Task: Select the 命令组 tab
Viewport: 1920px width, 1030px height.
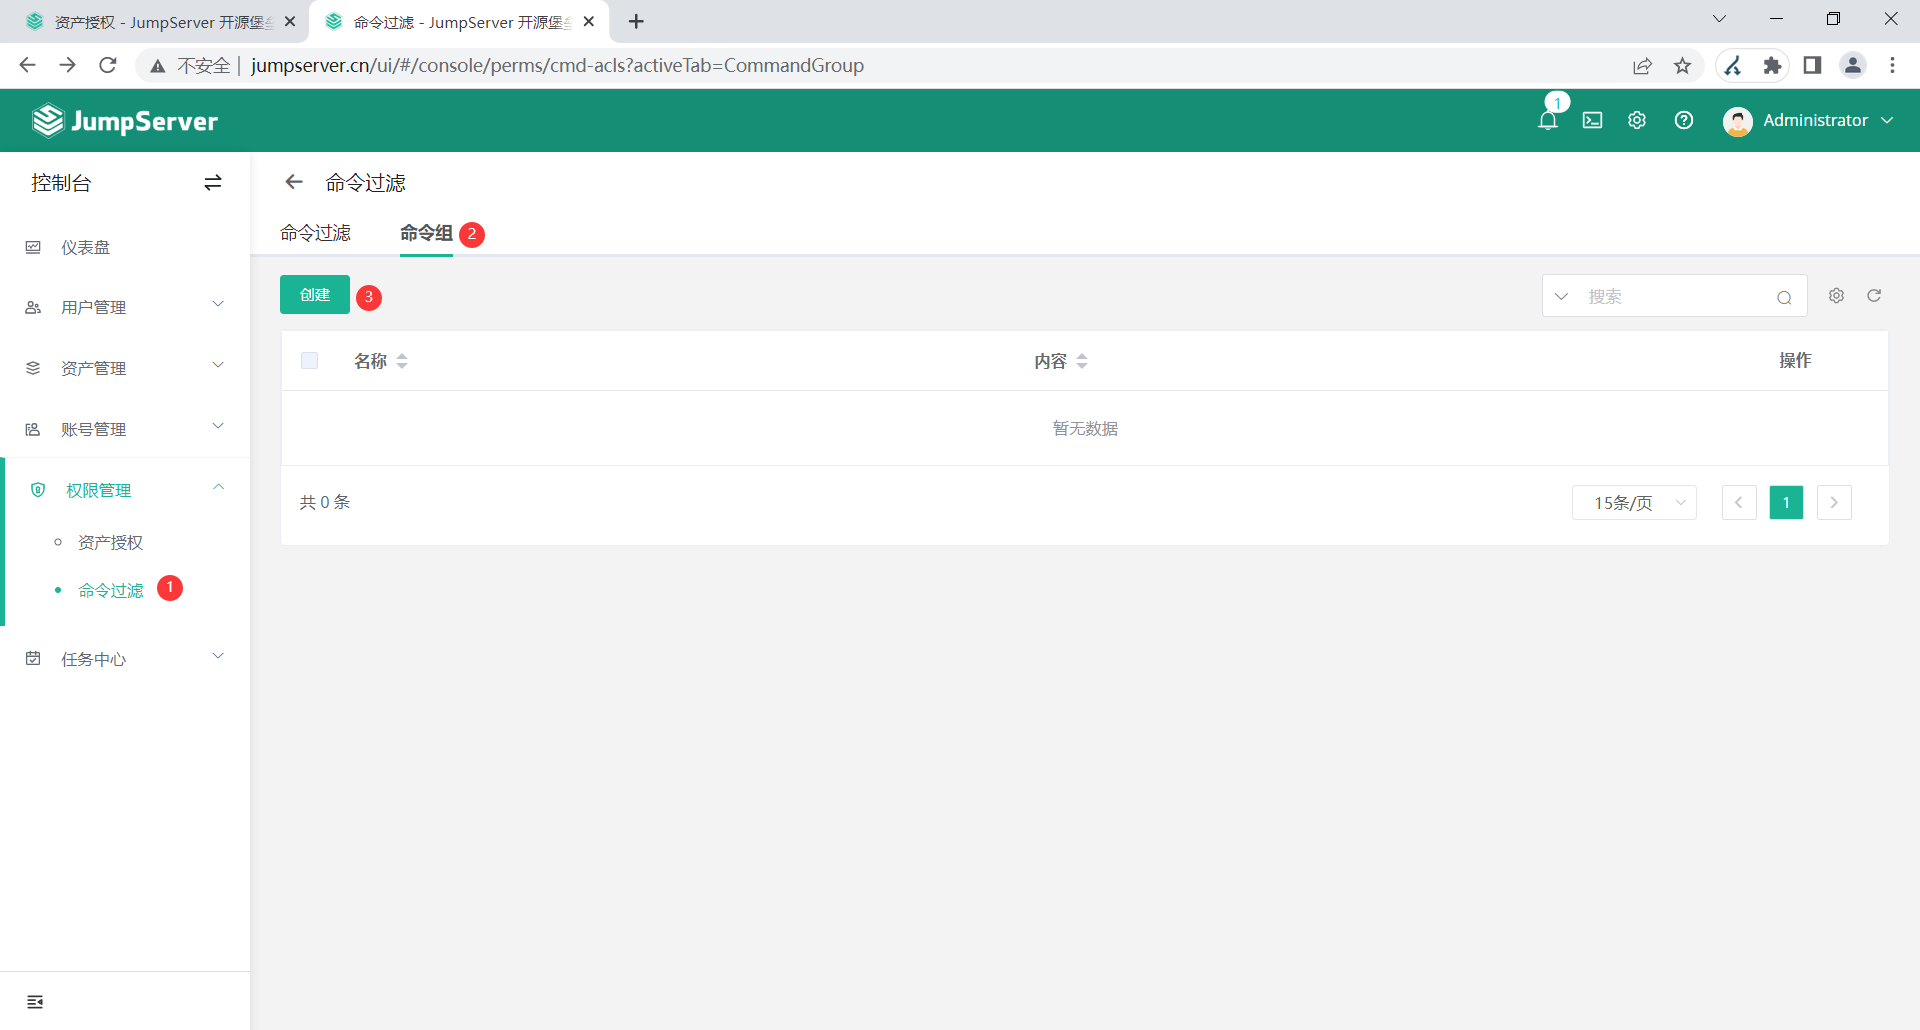Action: [426, 233]
